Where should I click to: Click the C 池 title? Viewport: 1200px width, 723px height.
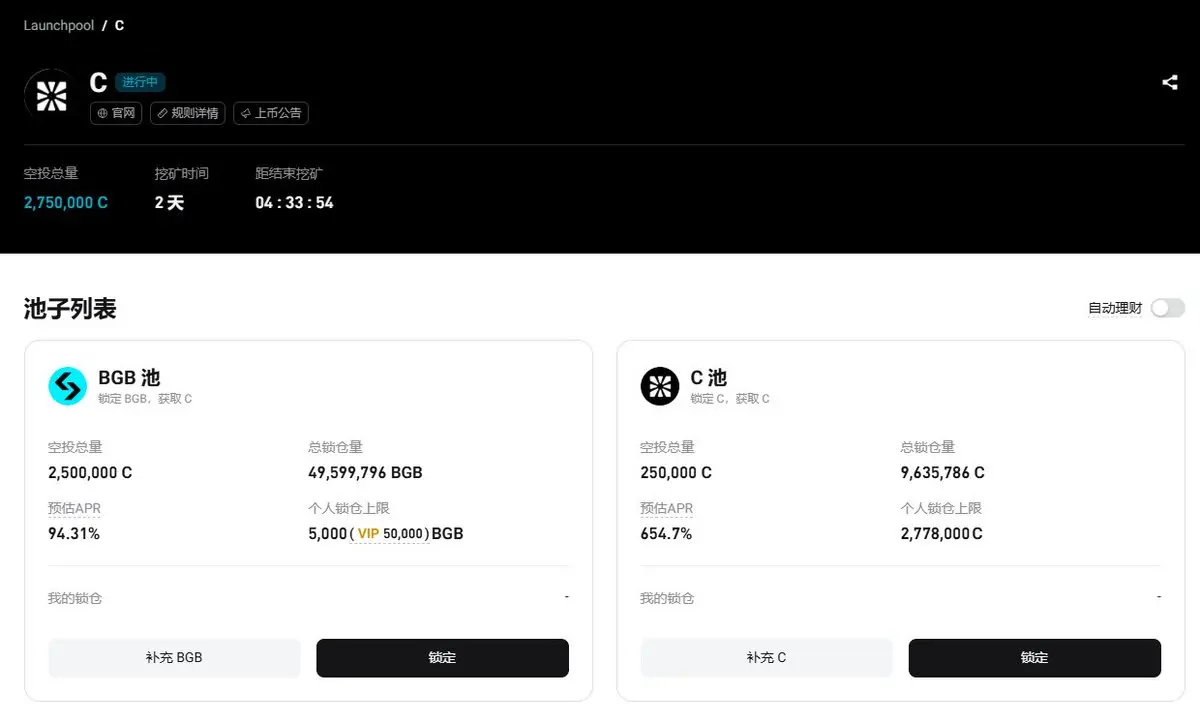708,378
